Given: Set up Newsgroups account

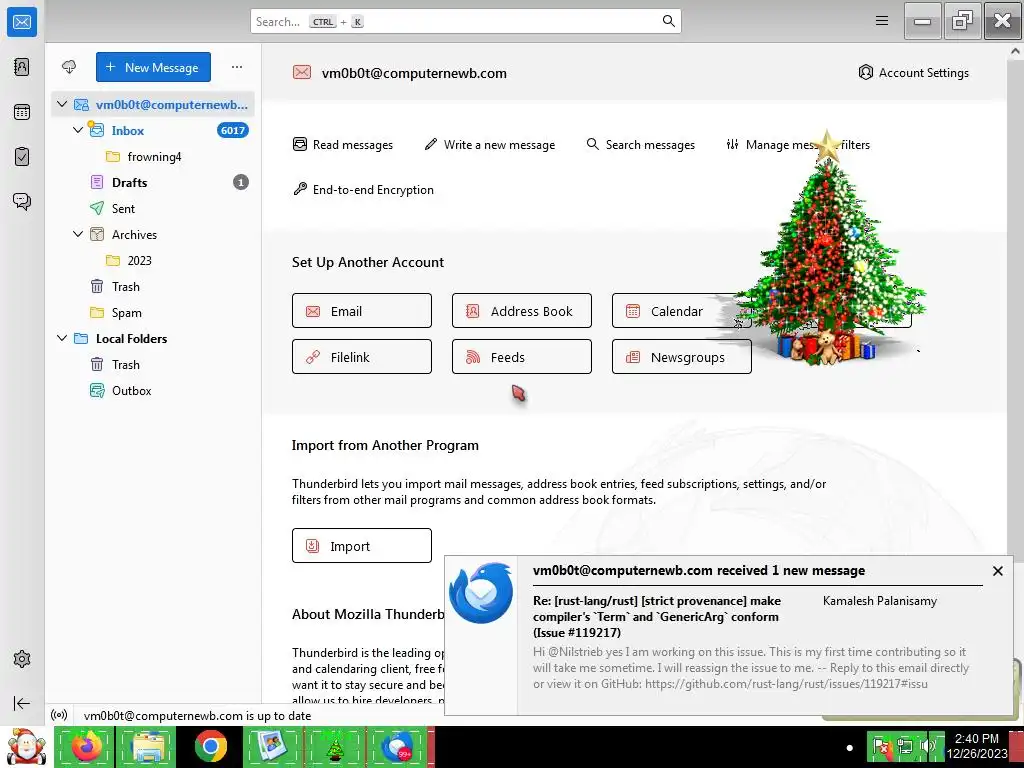Looking at the screenshot, I should (682, 357).
